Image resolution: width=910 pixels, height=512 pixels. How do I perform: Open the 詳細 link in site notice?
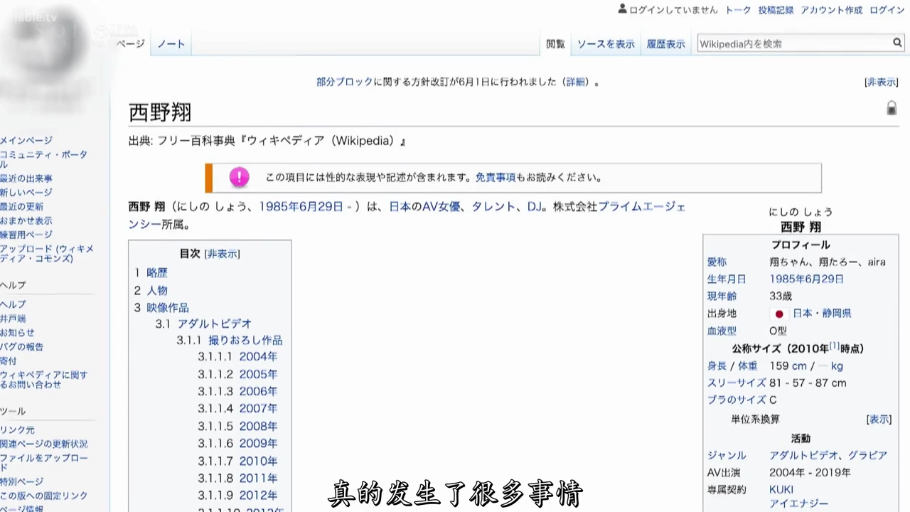click(575, 82)
